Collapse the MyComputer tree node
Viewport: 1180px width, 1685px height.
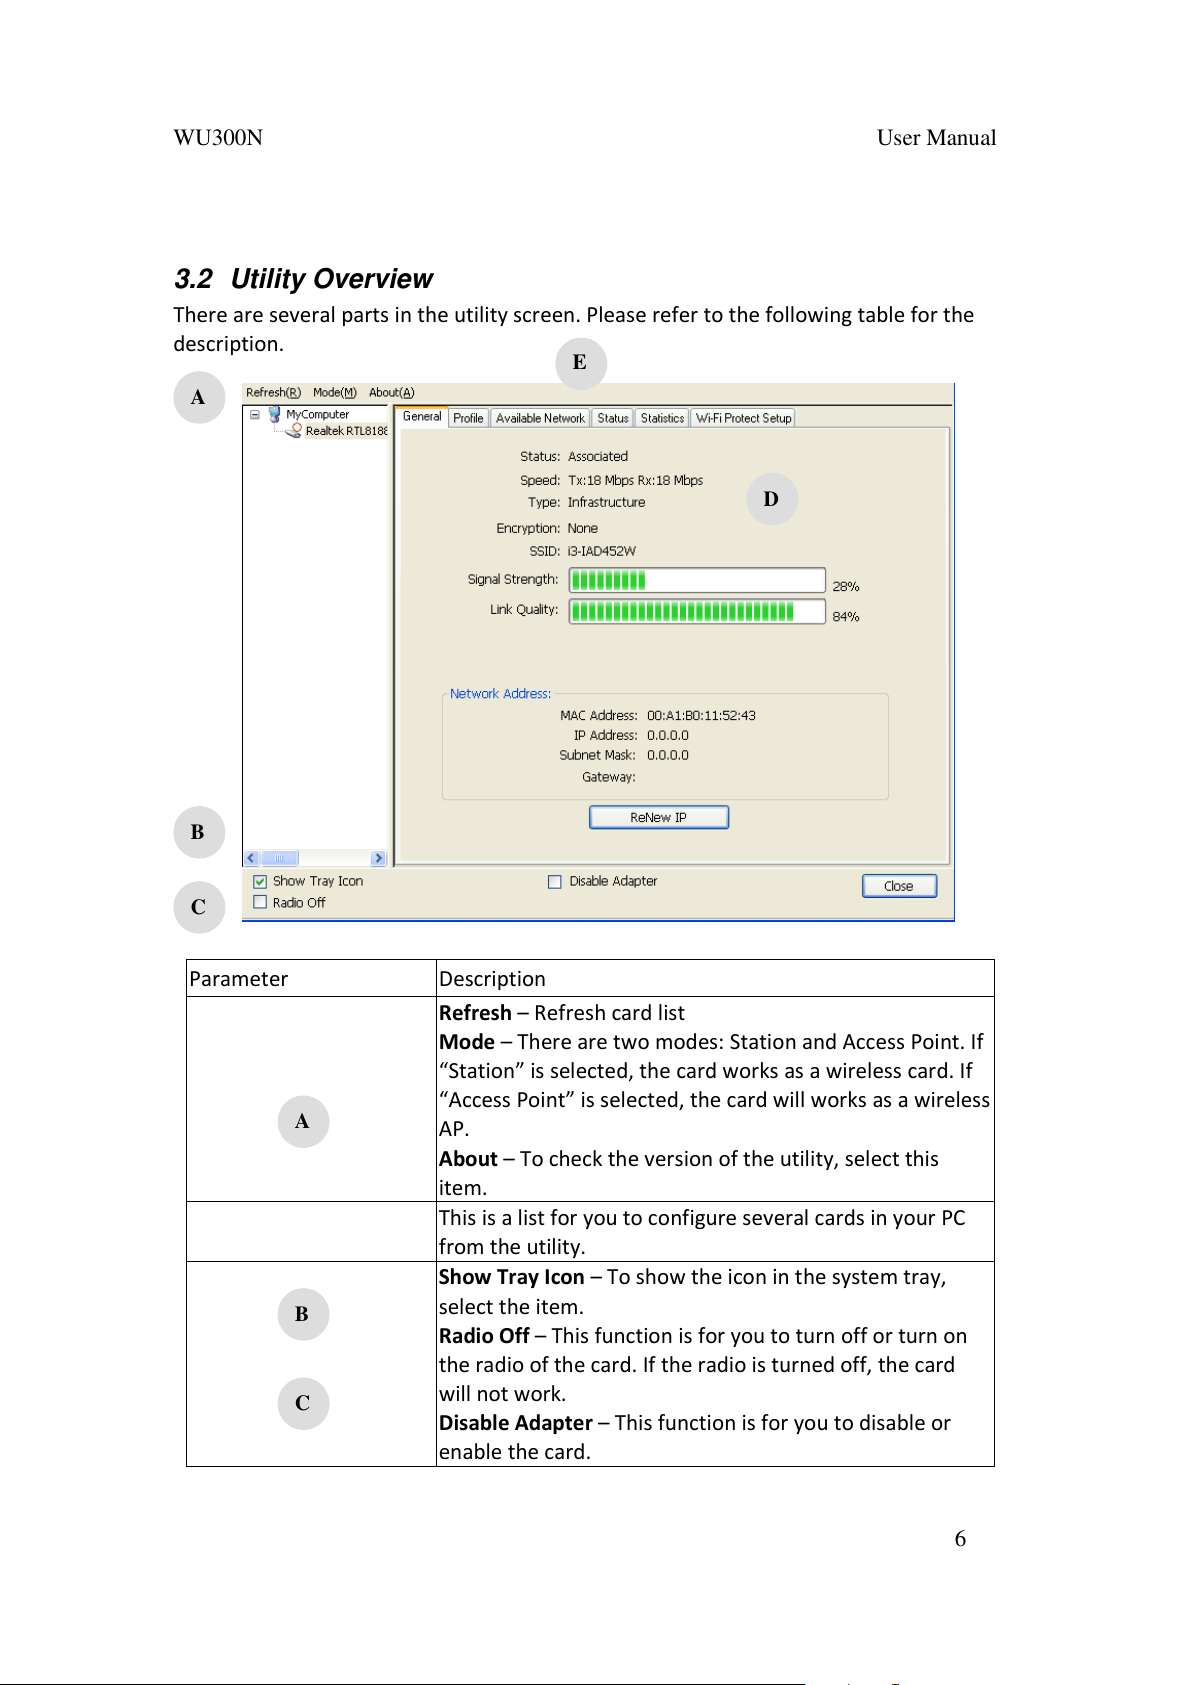click(255, 414)
